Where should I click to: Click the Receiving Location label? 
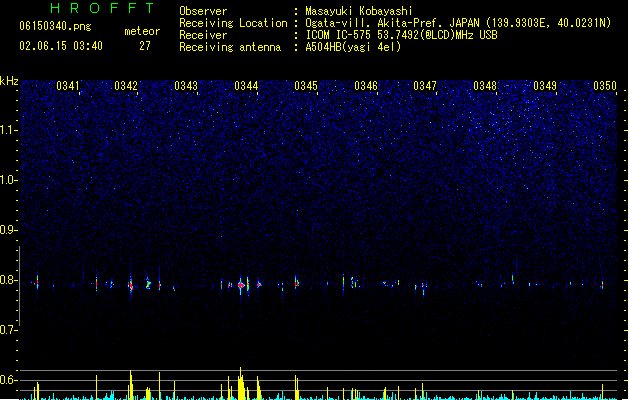(x=233, y=23)
